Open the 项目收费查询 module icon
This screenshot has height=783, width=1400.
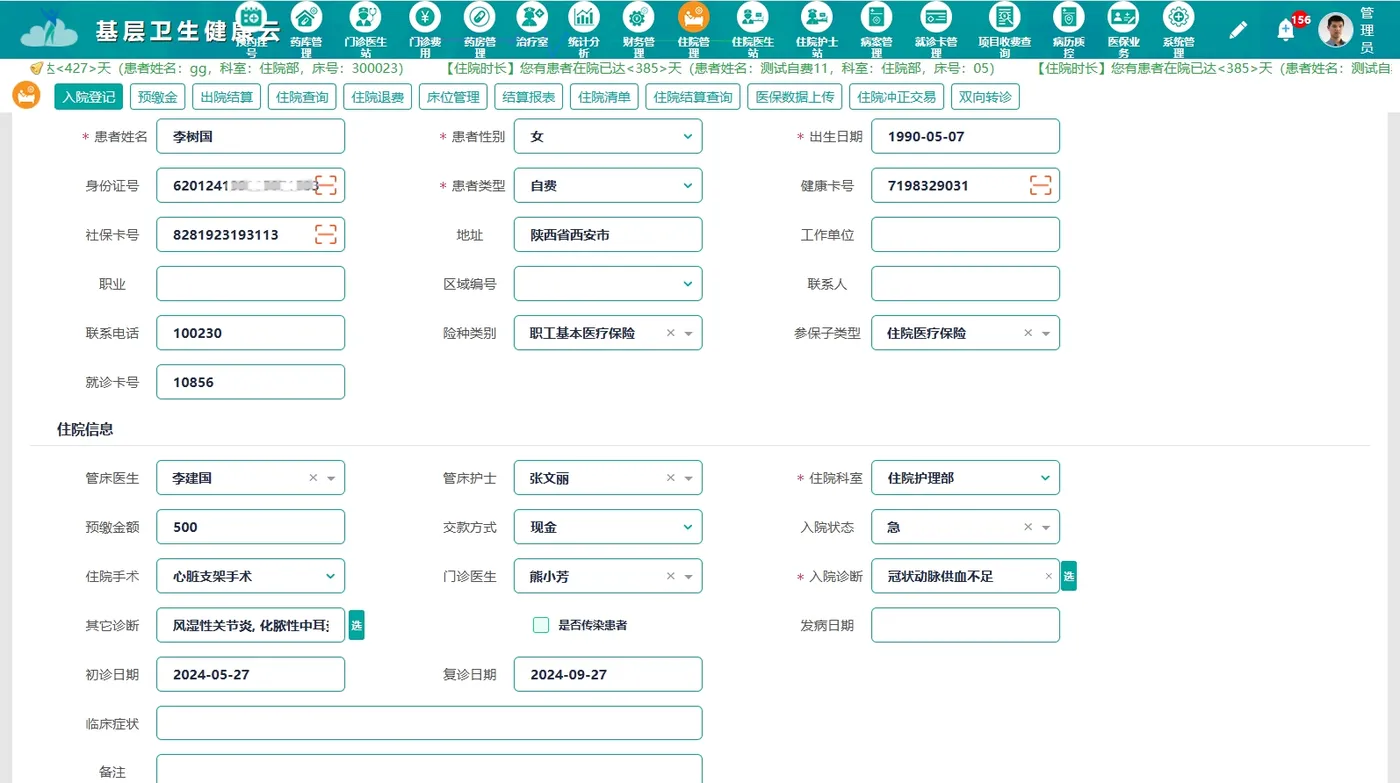pos(1005,17)
